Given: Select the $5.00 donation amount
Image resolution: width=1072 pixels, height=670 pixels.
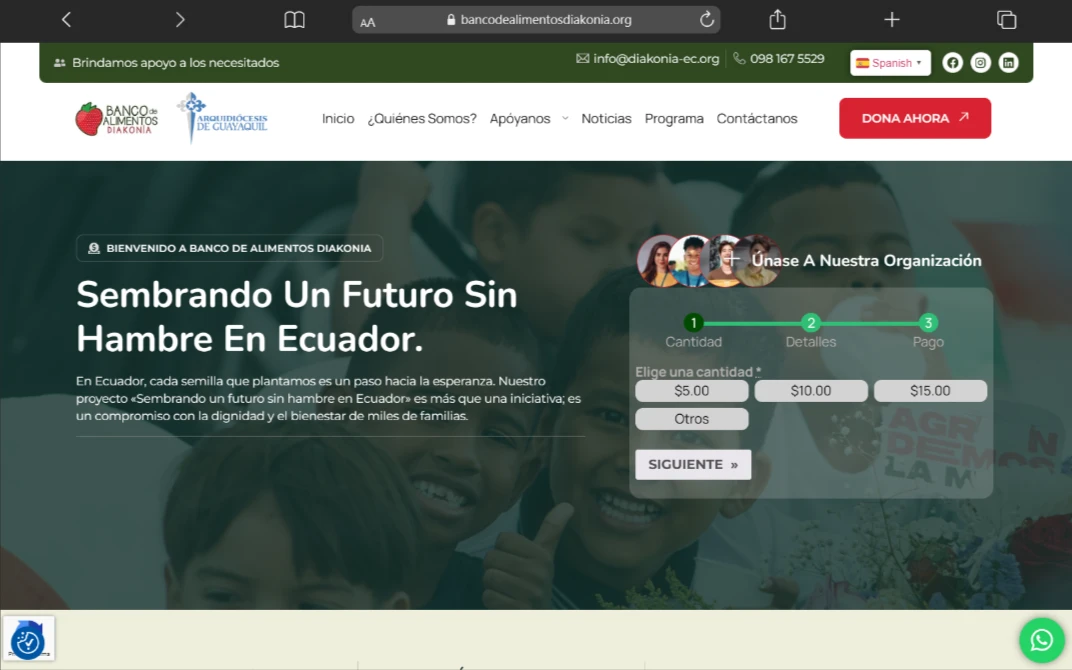Looking at the screenshot, I should pyautogui.click(x=691, y=391).
